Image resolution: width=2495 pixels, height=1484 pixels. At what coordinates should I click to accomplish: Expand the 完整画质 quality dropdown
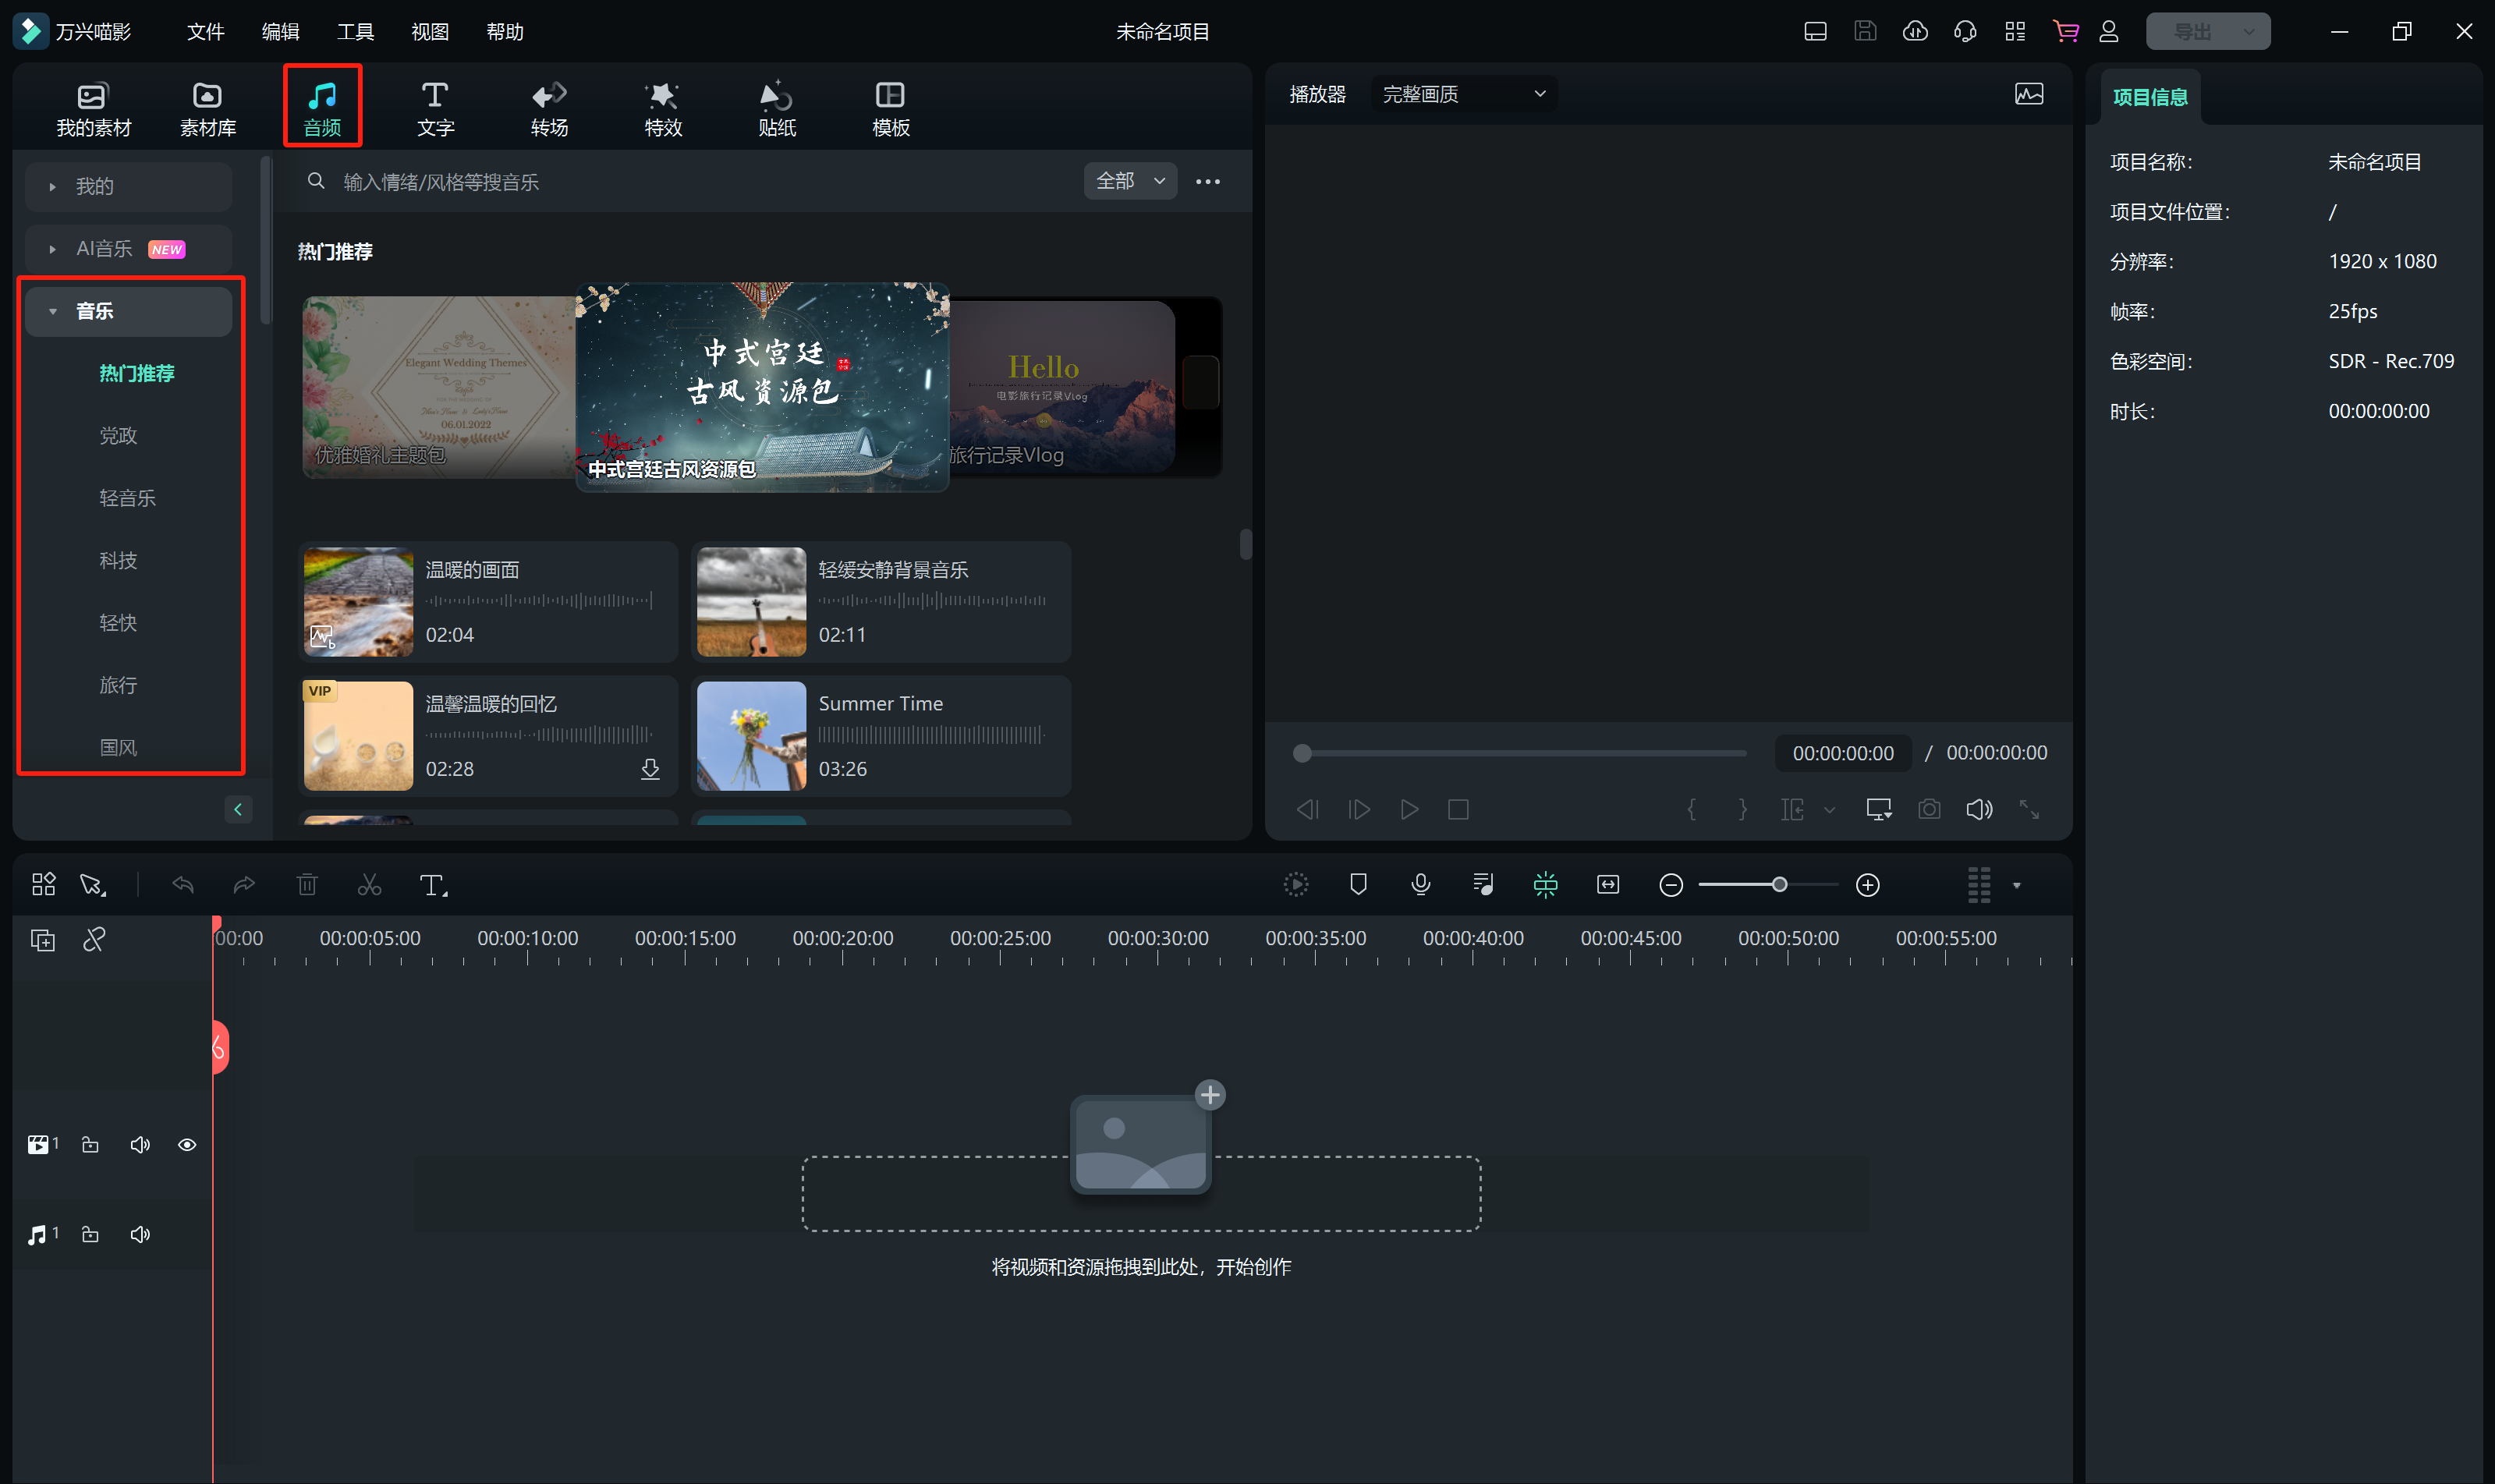pos(1463,94)
